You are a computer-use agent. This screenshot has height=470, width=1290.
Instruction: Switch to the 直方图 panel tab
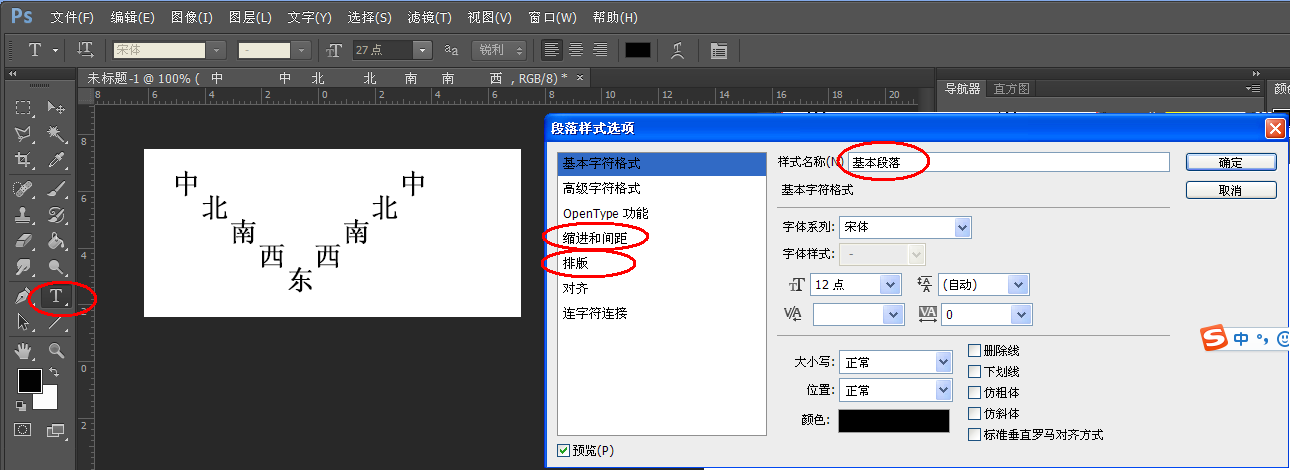[x=1012, y=88]
